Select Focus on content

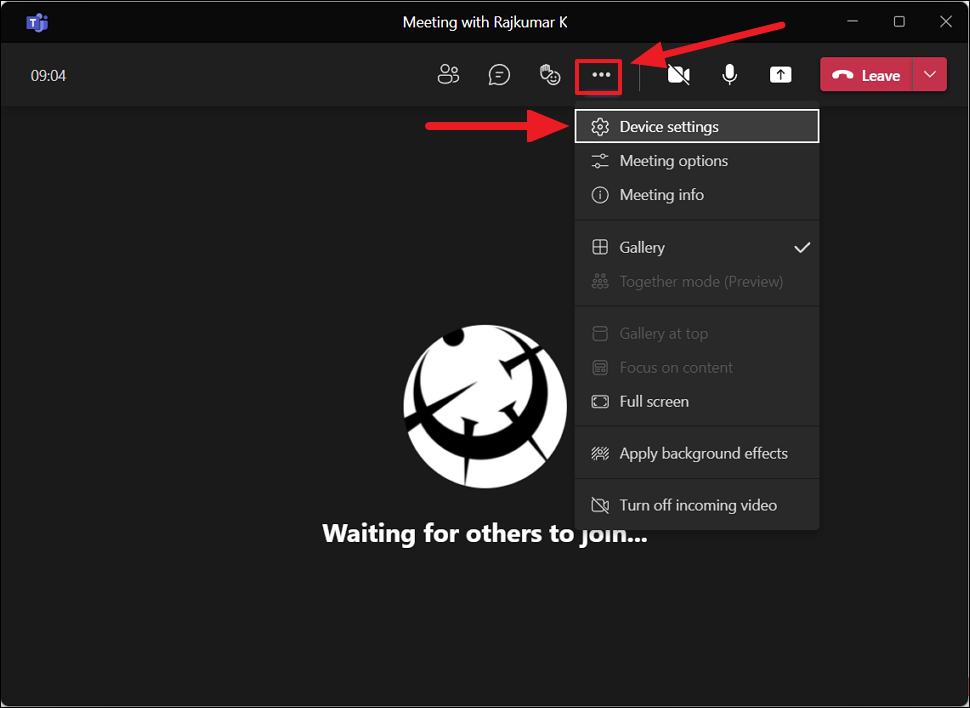coord(697,368)
